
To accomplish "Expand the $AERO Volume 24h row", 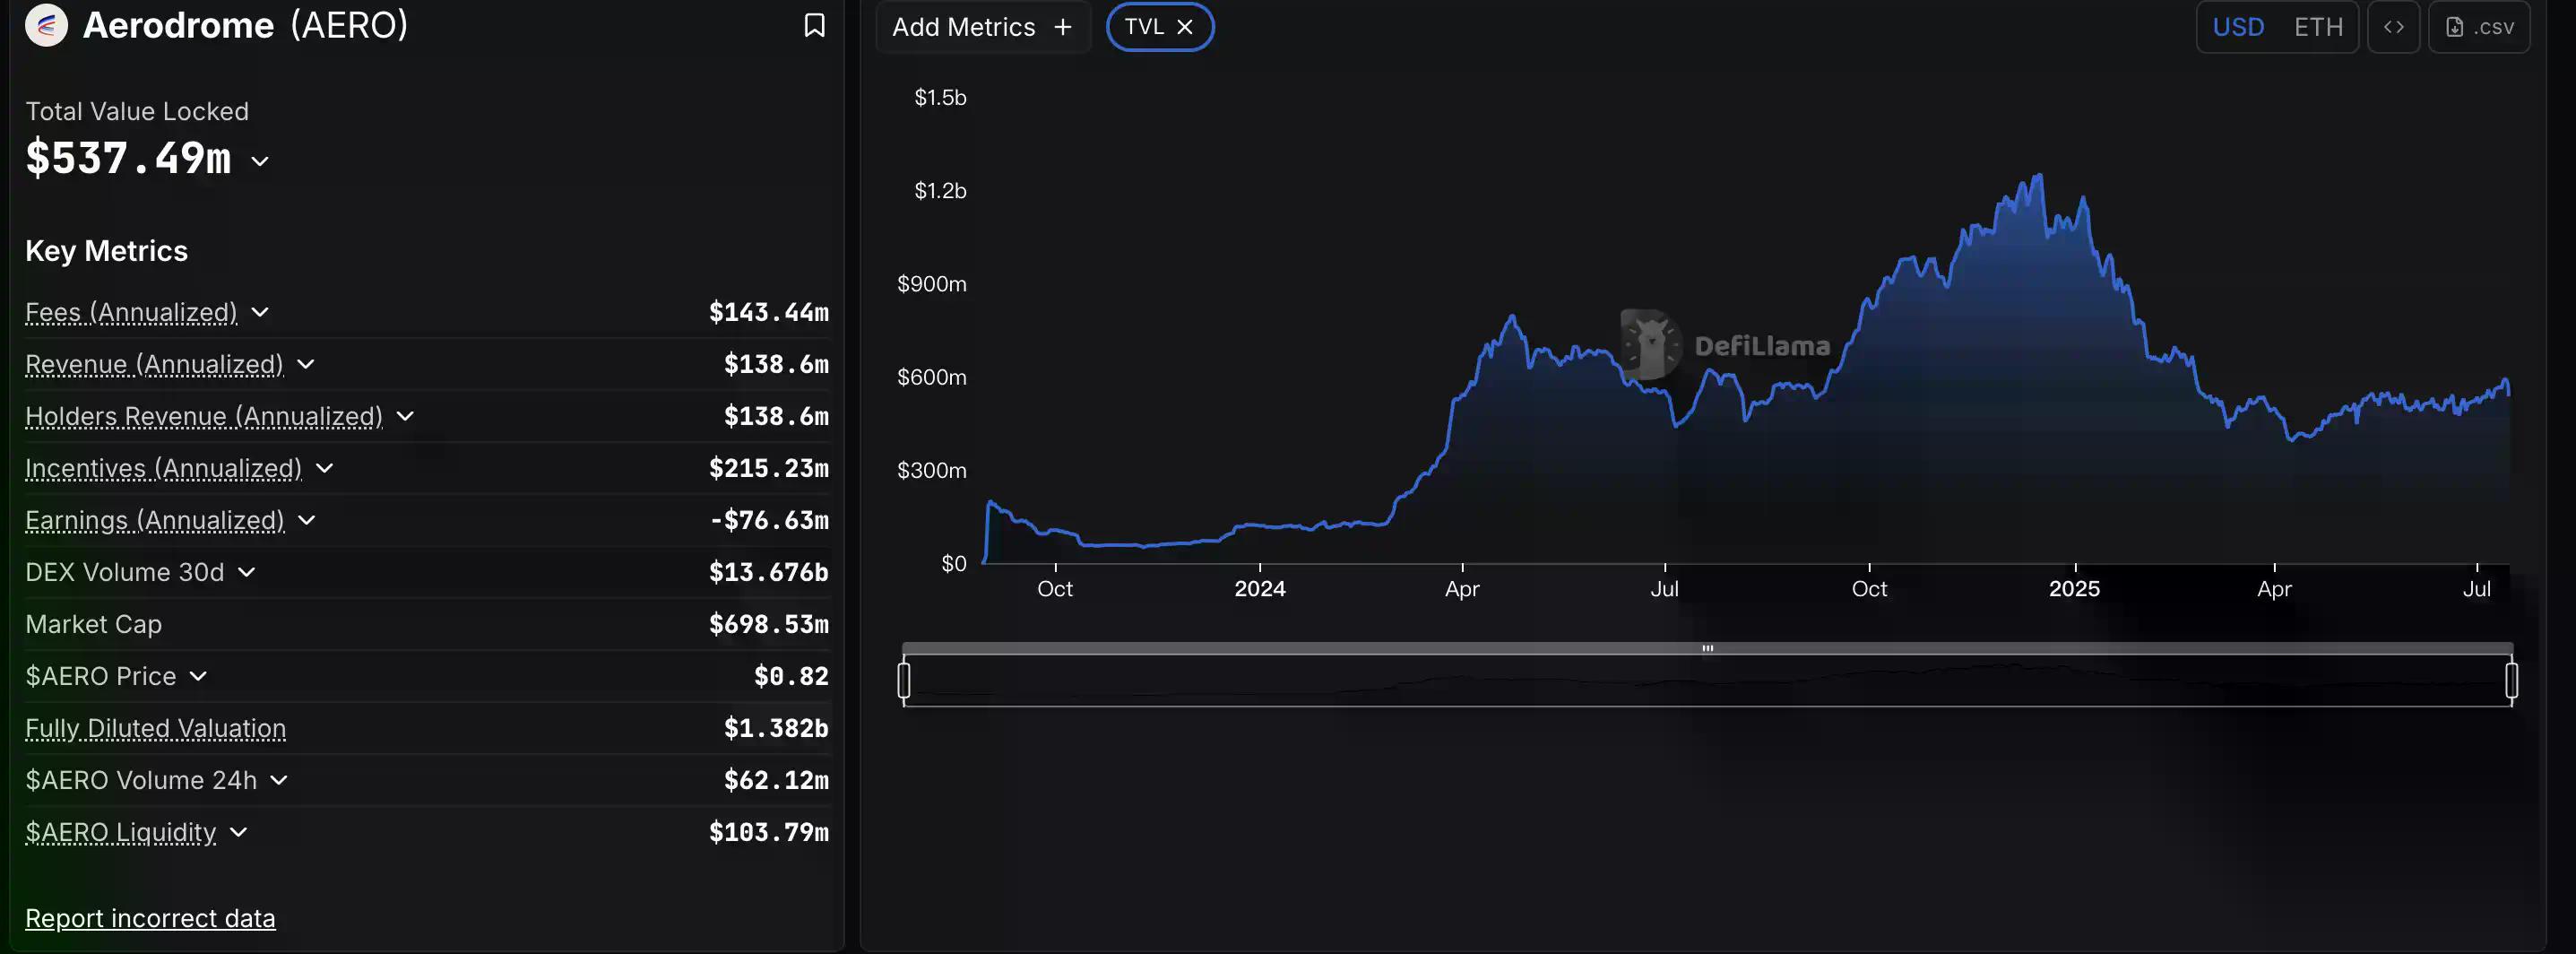I will tap(279, 780).
